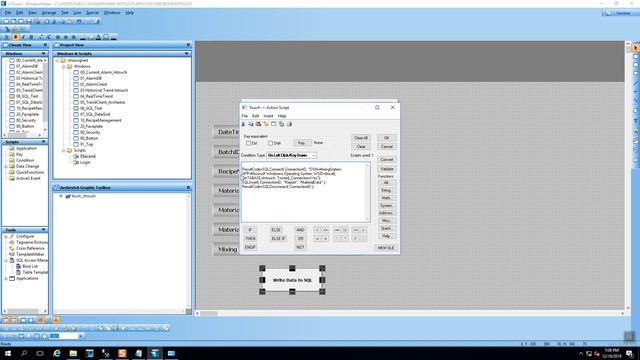The width and height of the screenshot is (640, 360).
Task: Click the Login script icon in Project View
Action: coord(76,162)
